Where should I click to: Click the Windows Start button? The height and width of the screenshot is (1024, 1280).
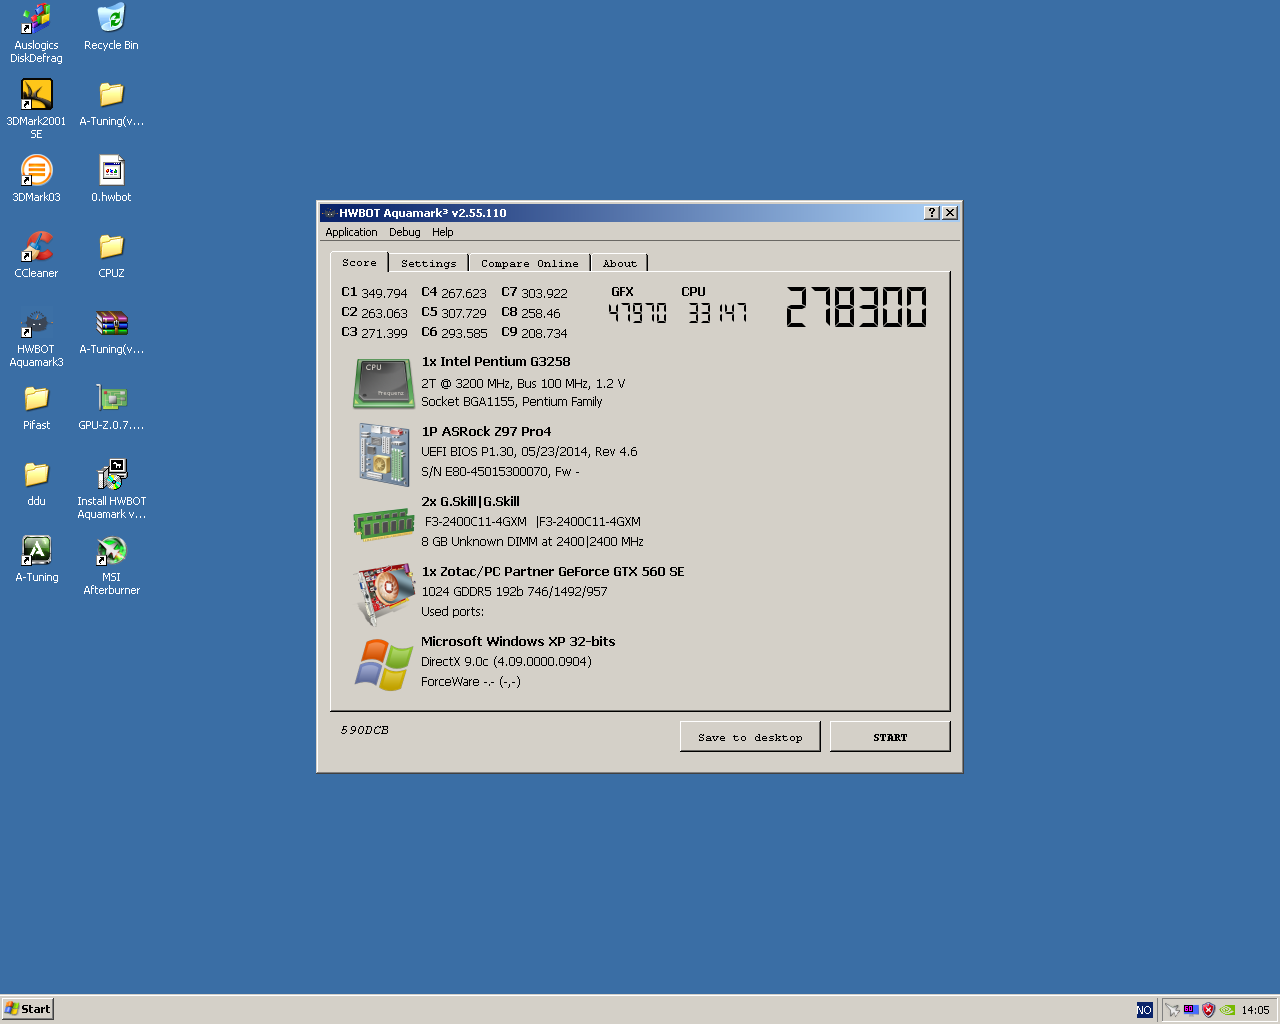pos(27,1009)
